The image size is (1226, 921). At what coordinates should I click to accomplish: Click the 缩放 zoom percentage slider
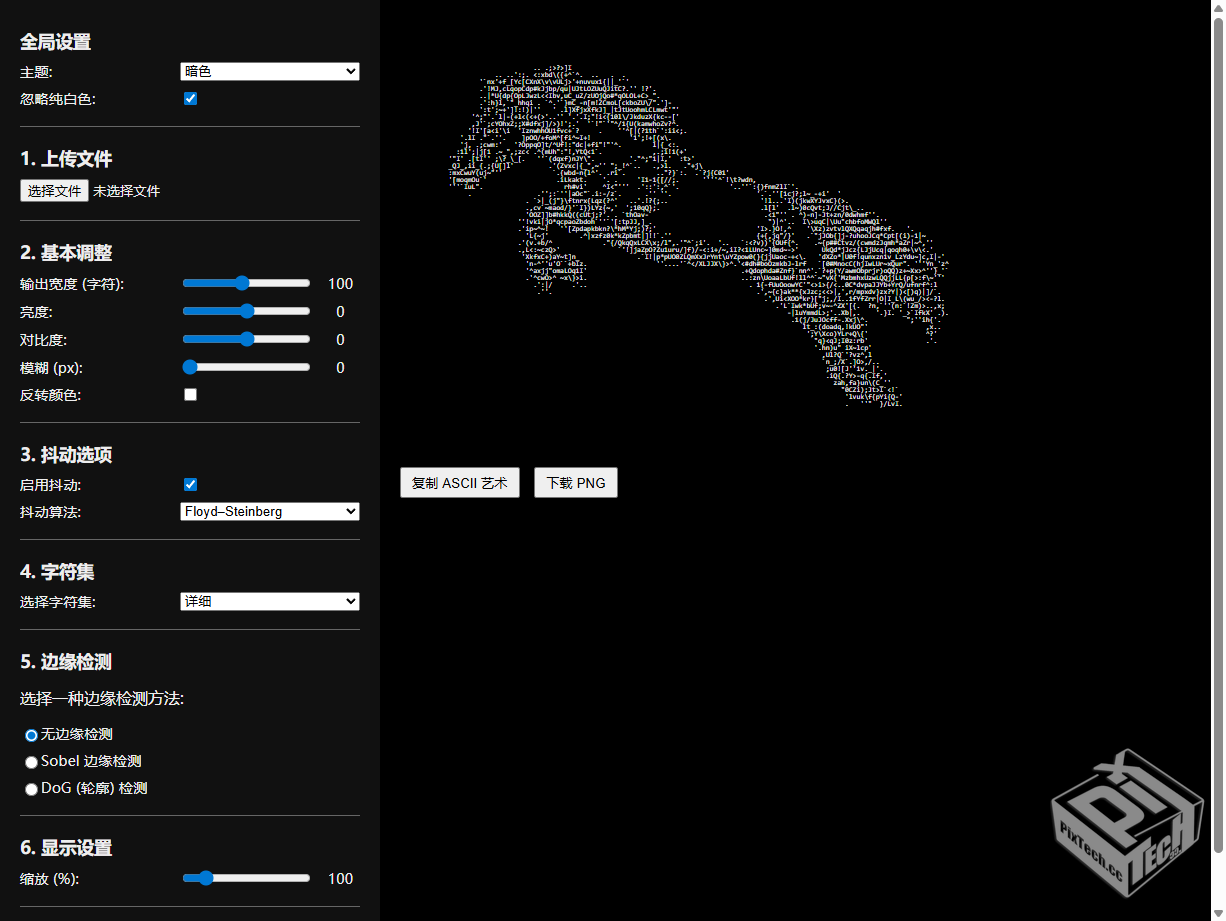tap(246, 878)
